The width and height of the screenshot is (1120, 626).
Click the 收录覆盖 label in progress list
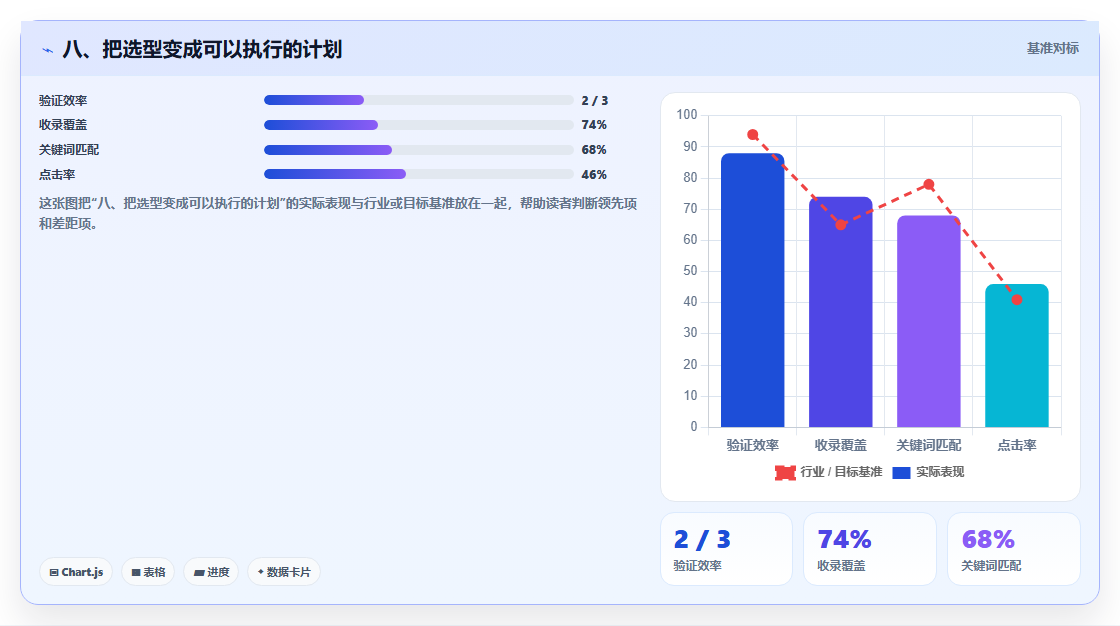click(x=63, y=125)
